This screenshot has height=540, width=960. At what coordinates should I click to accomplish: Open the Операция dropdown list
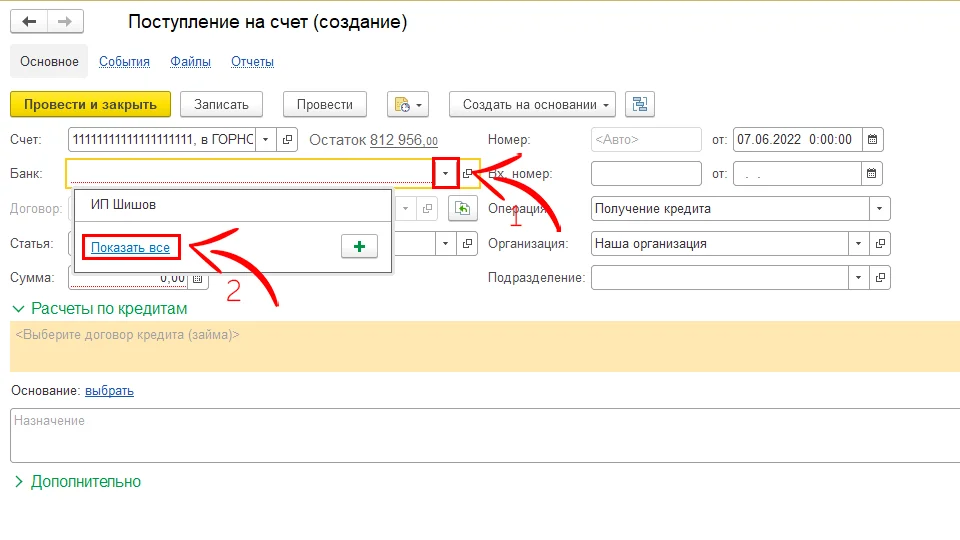pos(879,209)
